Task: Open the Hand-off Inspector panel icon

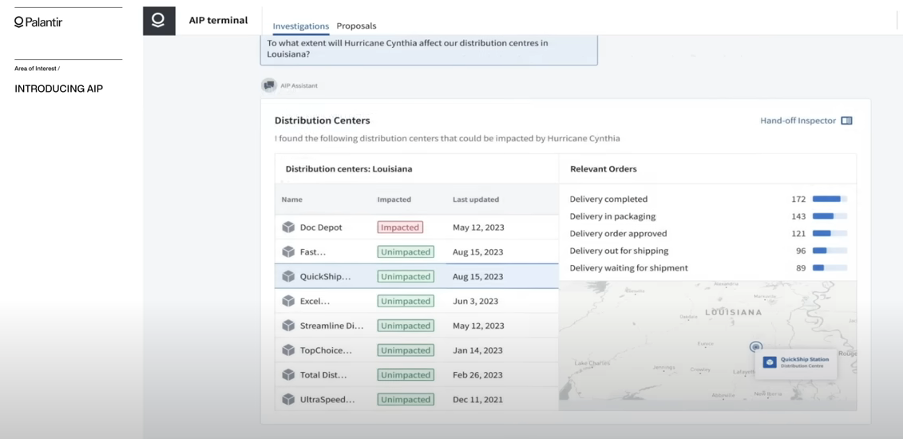Action: 846,121
